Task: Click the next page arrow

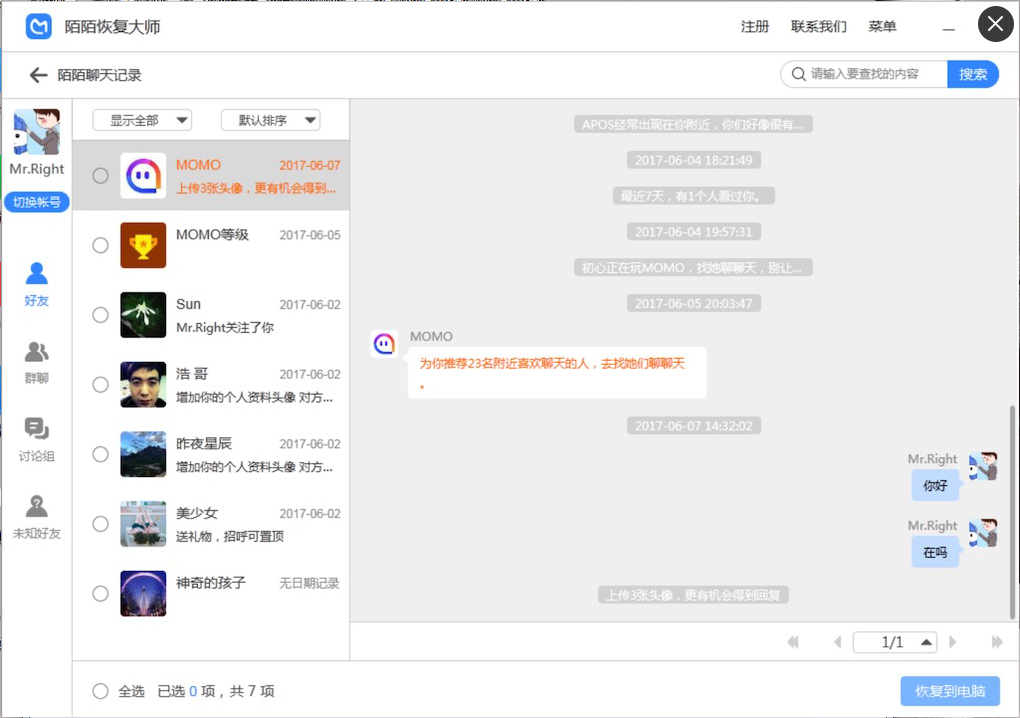Action: pyautogui.click(x=953, y=642)
